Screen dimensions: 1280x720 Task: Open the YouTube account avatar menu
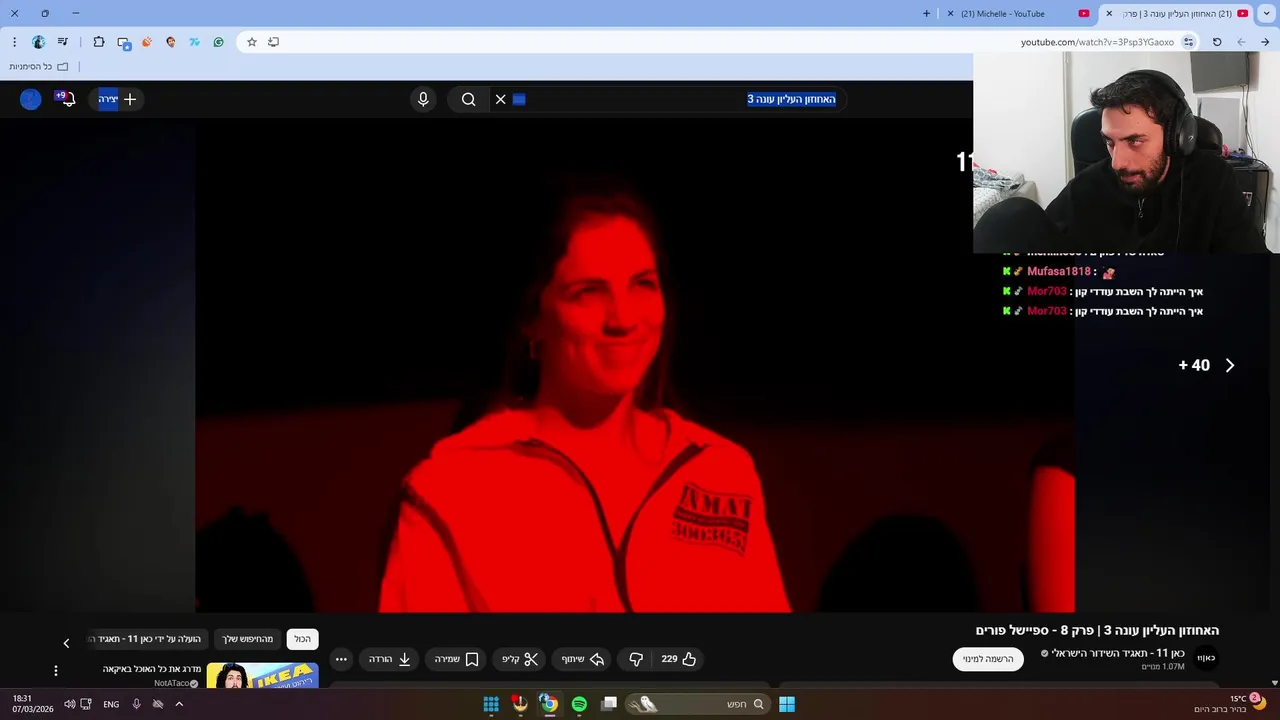31,99
